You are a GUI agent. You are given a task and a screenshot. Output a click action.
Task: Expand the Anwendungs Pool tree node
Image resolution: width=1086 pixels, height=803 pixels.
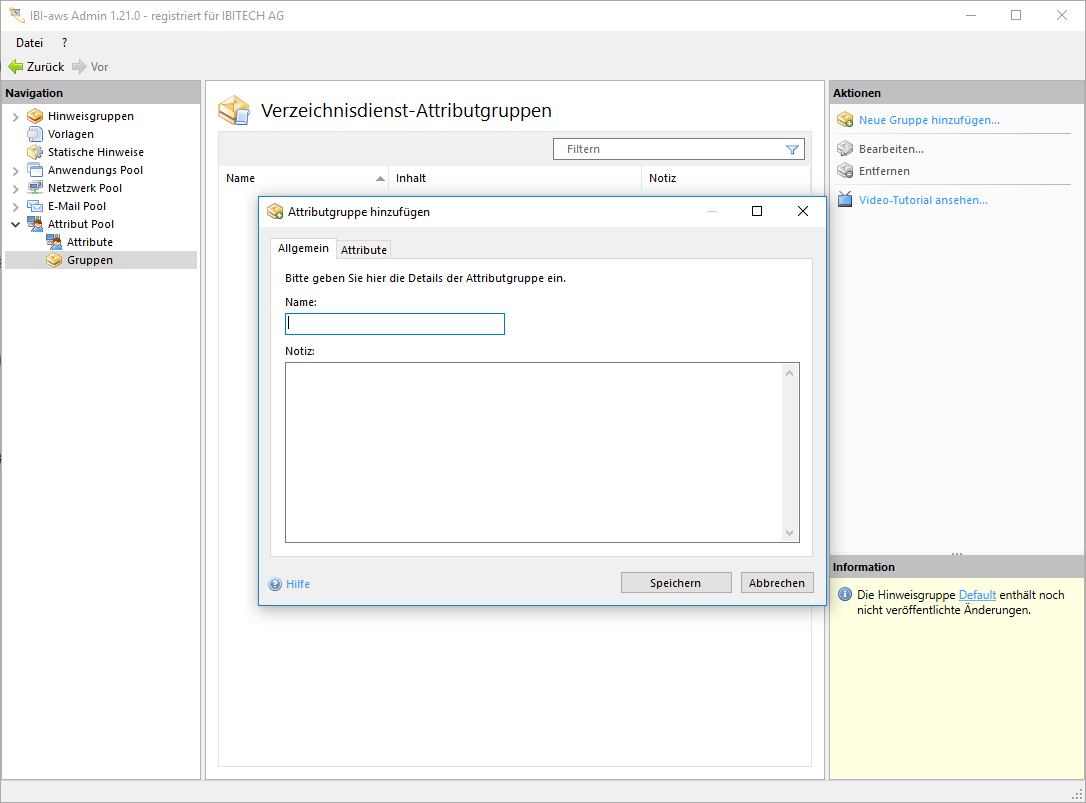[x=15, y=171]
